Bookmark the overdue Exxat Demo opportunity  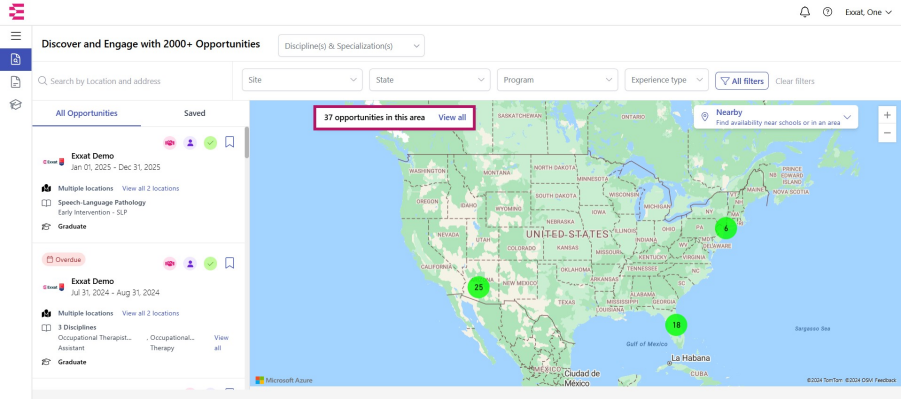pyautogui.click(x=230, y=263)
